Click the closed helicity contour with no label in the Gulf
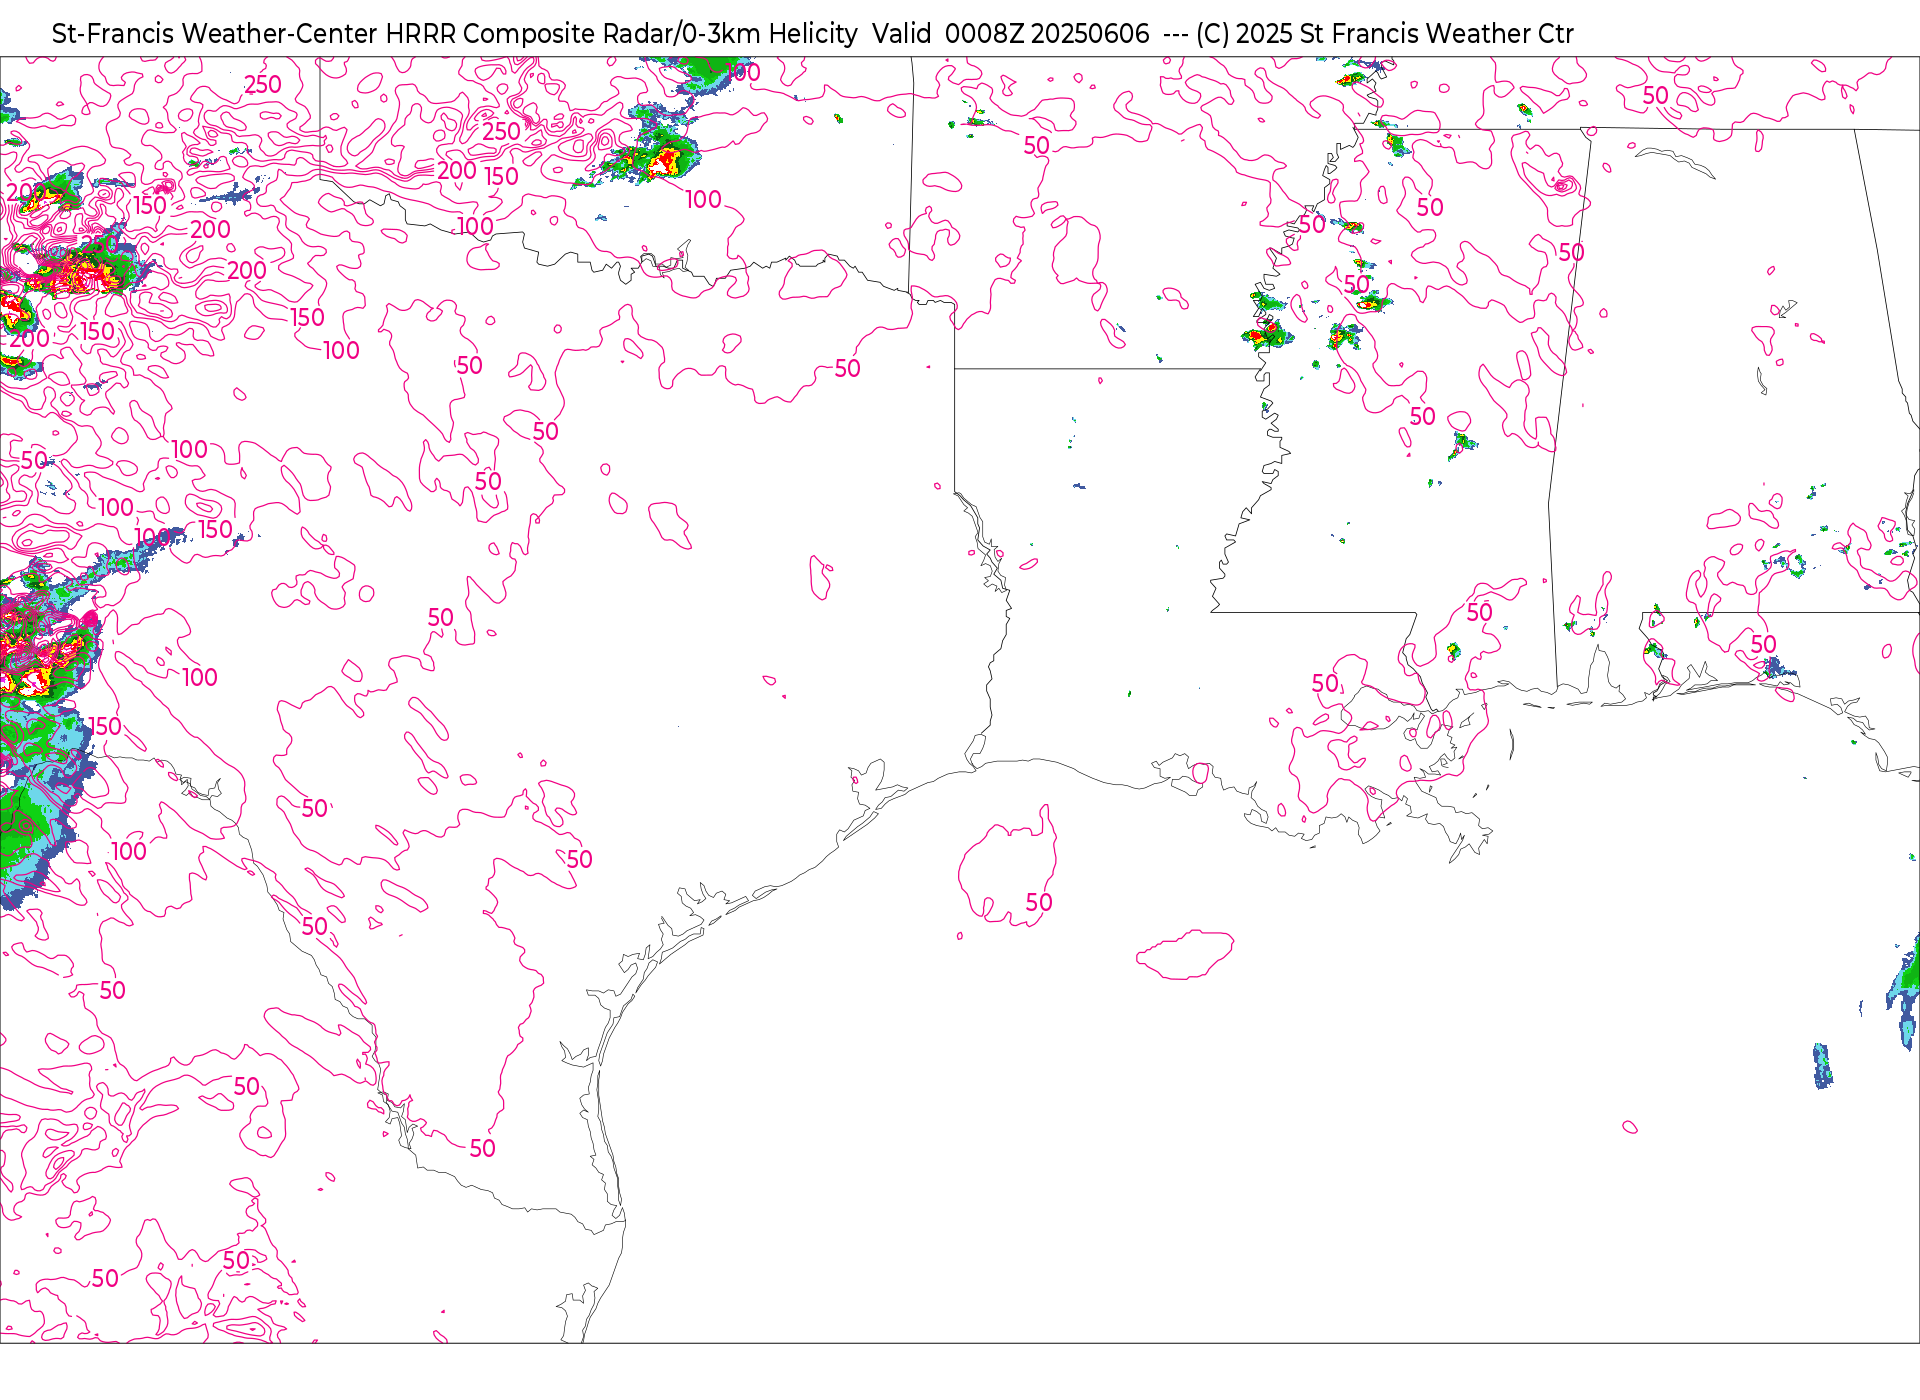Screen dimensions: 1920x1400 point(1185,955)
